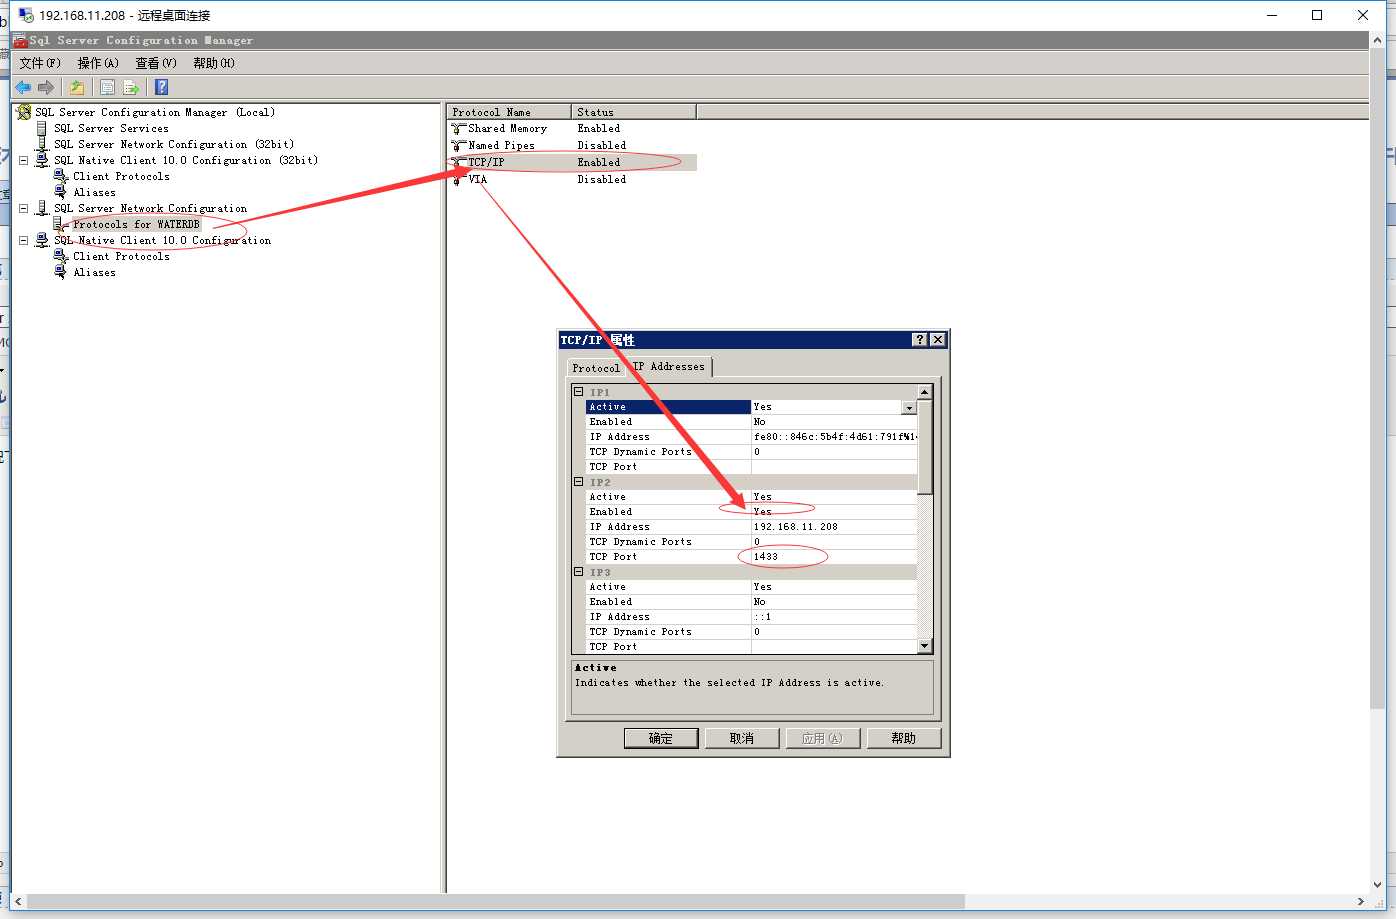Collapse the IP1 group

(578, 392)
